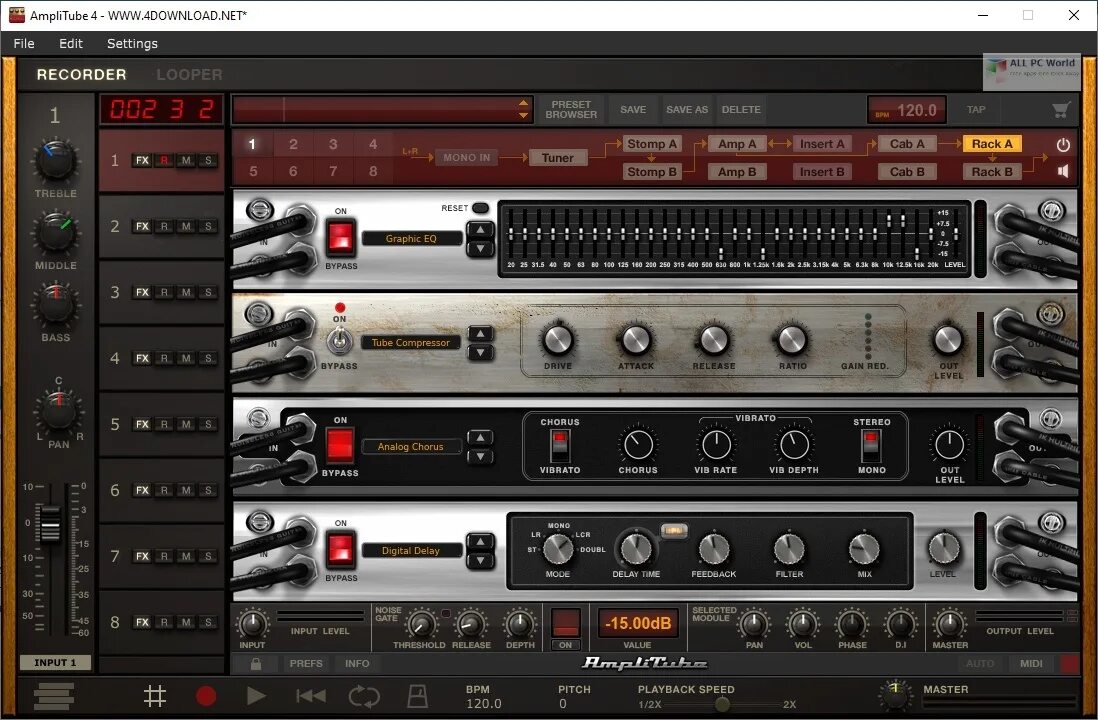Click the power icon beside Rack A

tap(1062, 143)
